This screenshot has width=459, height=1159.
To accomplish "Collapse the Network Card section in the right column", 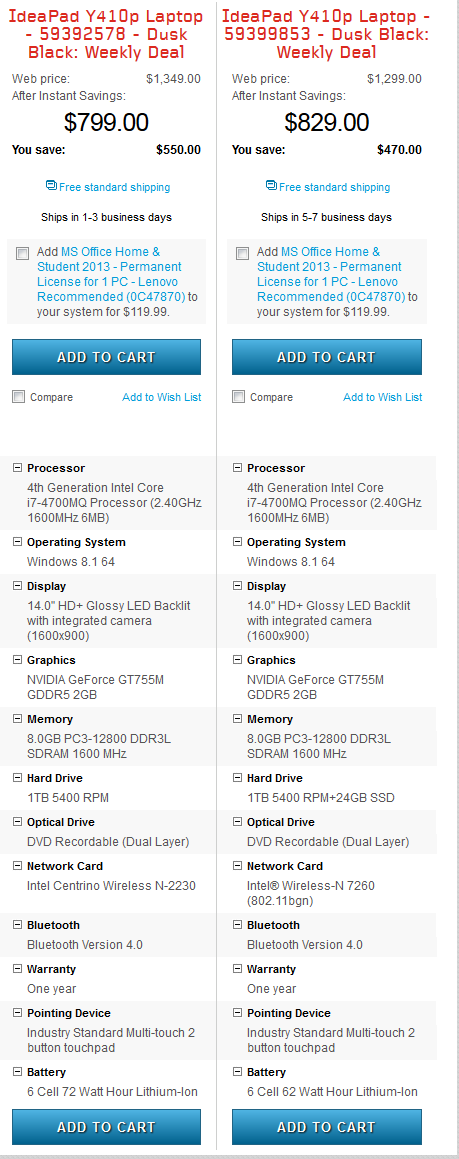I will (237, 865).
